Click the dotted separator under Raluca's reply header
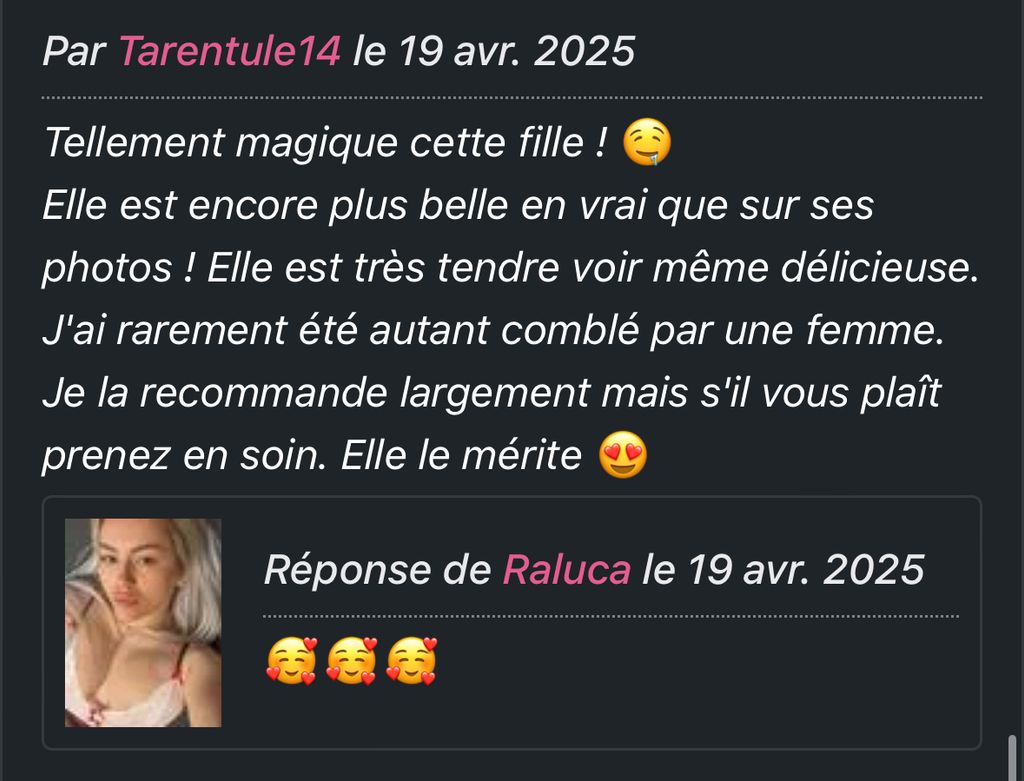The image size is (1024, 781). point(611,616)
